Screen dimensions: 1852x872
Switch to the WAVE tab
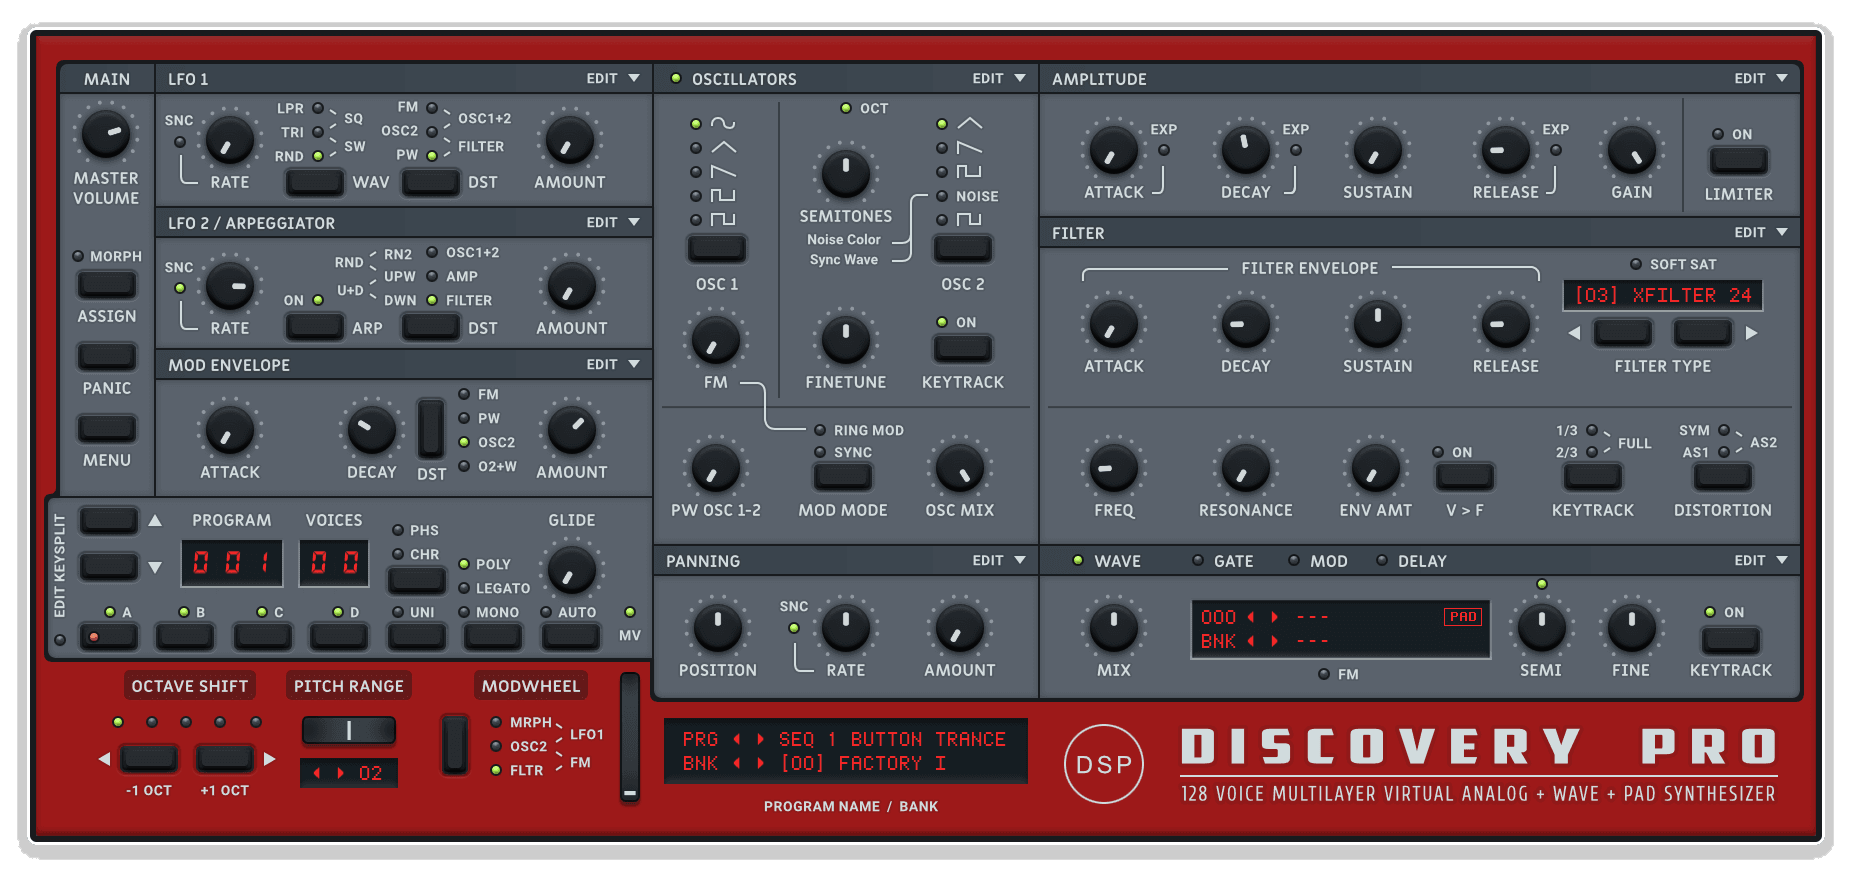1107,561
